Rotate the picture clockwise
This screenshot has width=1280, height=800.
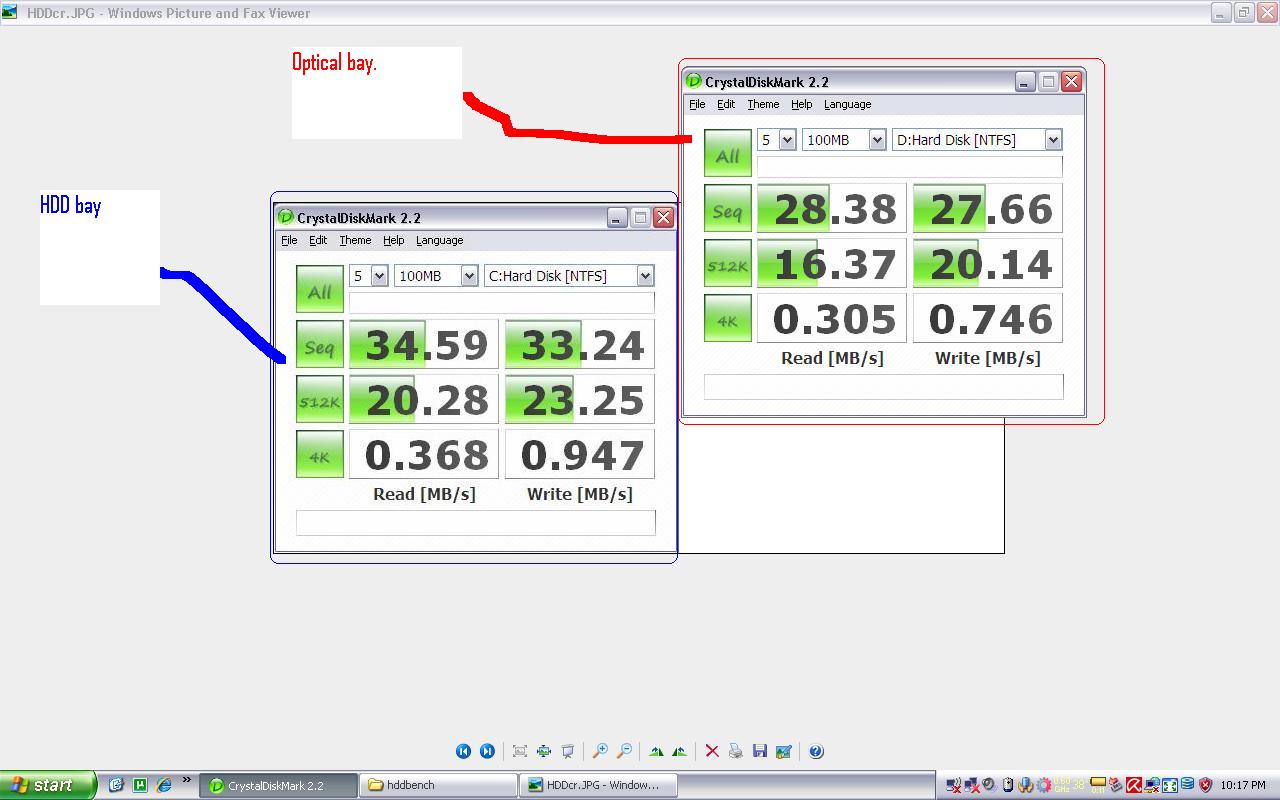[x=656, y=751]
